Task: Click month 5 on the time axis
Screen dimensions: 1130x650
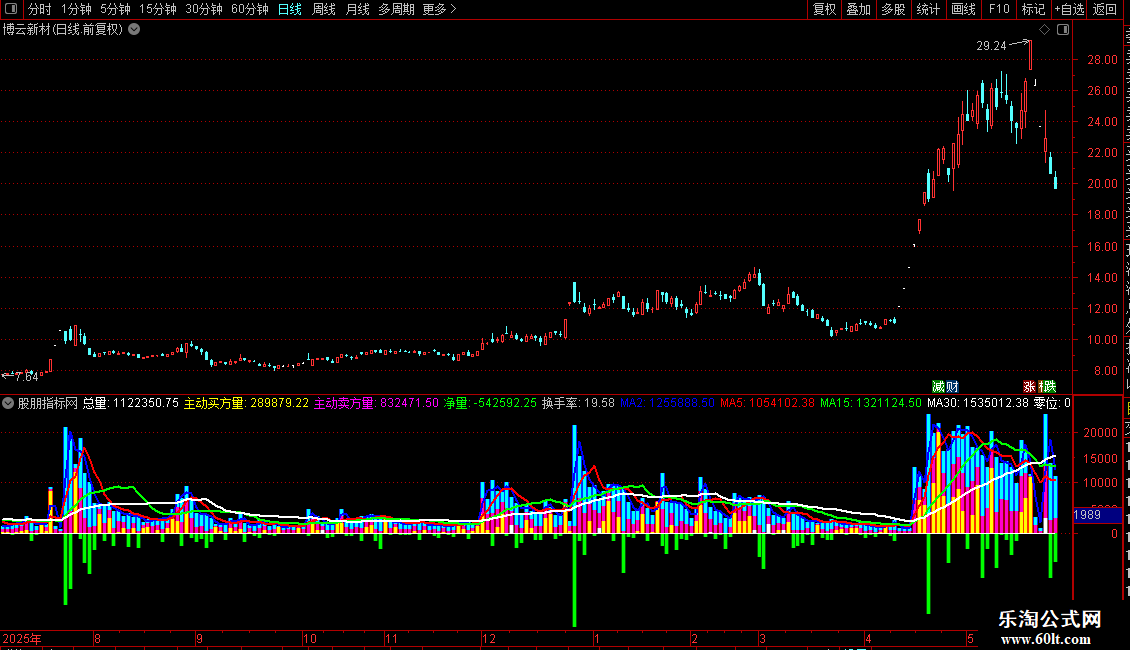Action: coord(970,639)
